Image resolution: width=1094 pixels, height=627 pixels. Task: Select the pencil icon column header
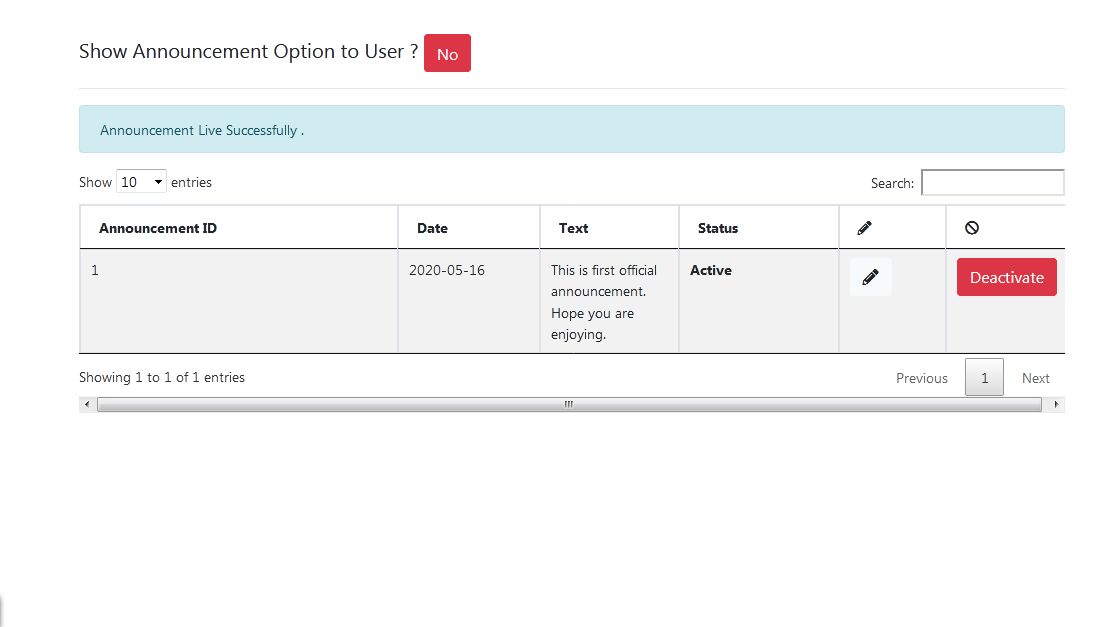pyautogui.click(x=864, y=227)
